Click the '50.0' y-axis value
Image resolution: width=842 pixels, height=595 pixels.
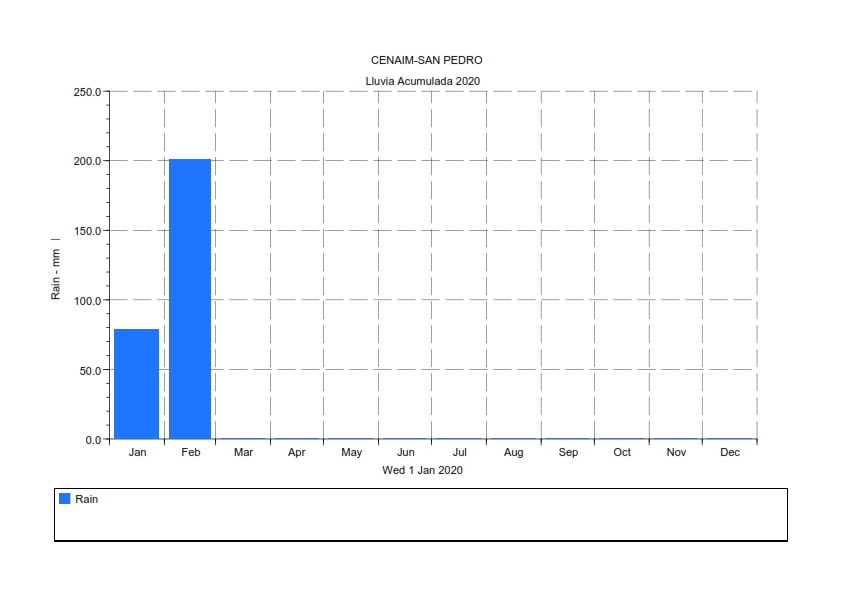click(x=90, y=371)
